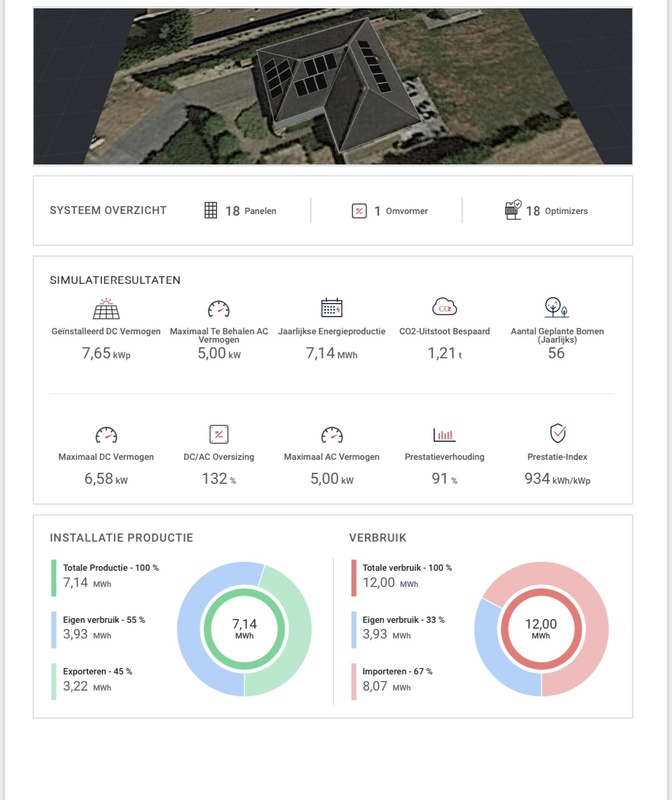Click the Prestatieverhouding label
The image size is (672, 800).
tap(444, 457)
